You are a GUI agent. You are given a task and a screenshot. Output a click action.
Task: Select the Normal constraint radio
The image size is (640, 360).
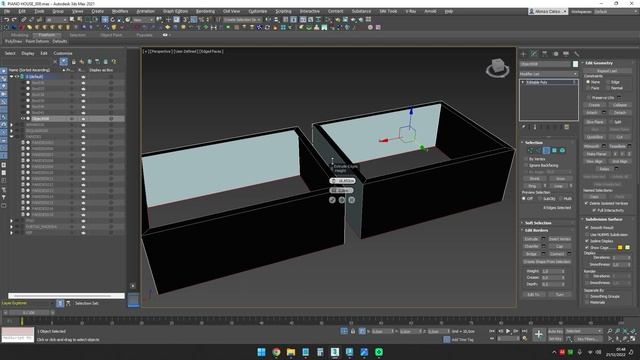[x=608, y=88]
